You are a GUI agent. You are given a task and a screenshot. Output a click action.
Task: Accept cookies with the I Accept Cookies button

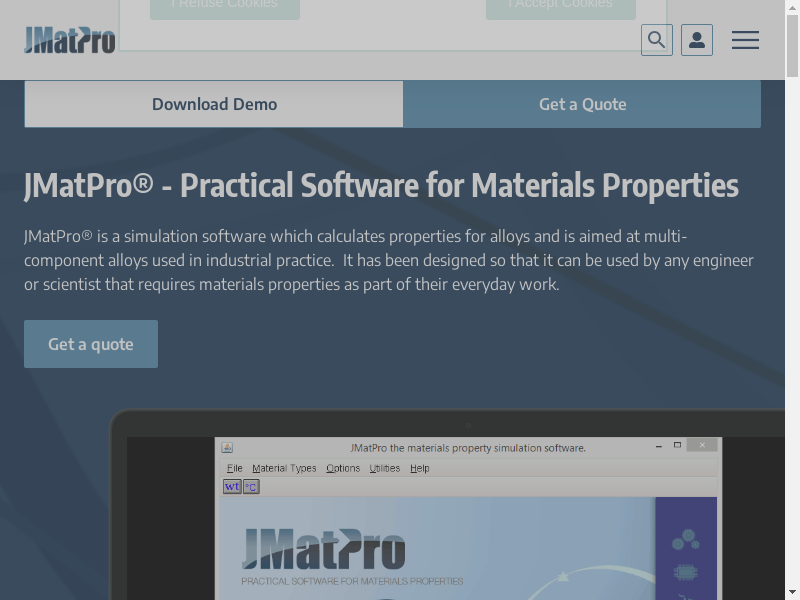pos(560,6)
